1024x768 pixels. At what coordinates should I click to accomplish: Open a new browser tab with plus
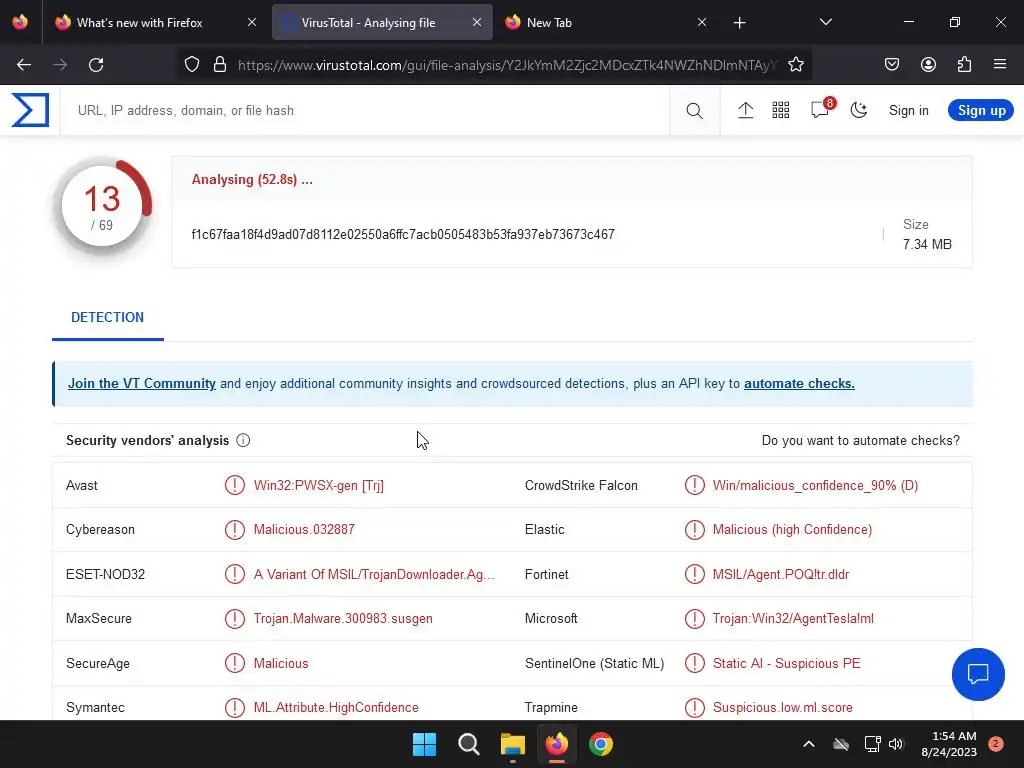tap(739, 23)
